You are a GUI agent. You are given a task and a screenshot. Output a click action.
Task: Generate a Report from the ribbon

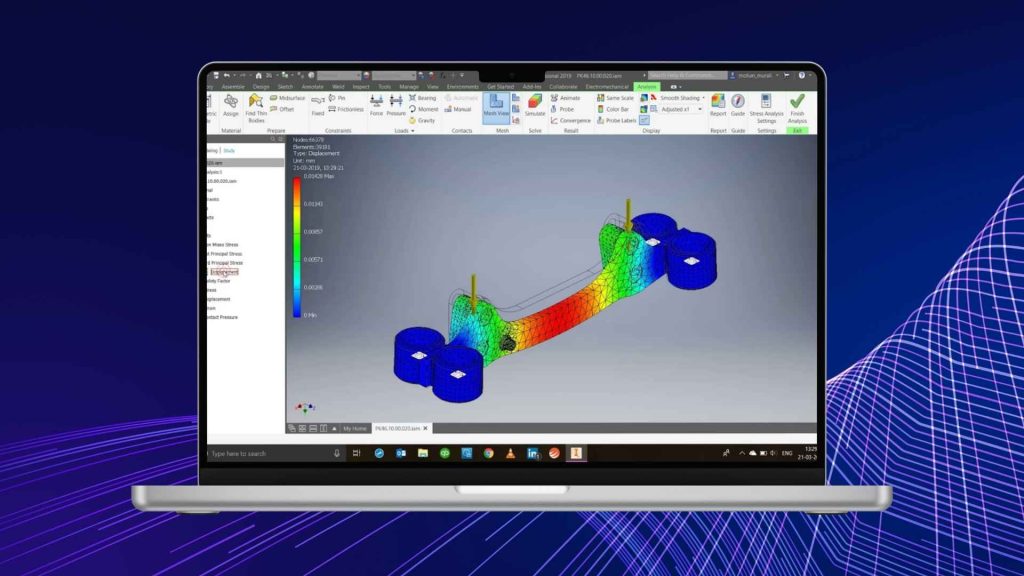pyautogui.click(x=718, y=105)
